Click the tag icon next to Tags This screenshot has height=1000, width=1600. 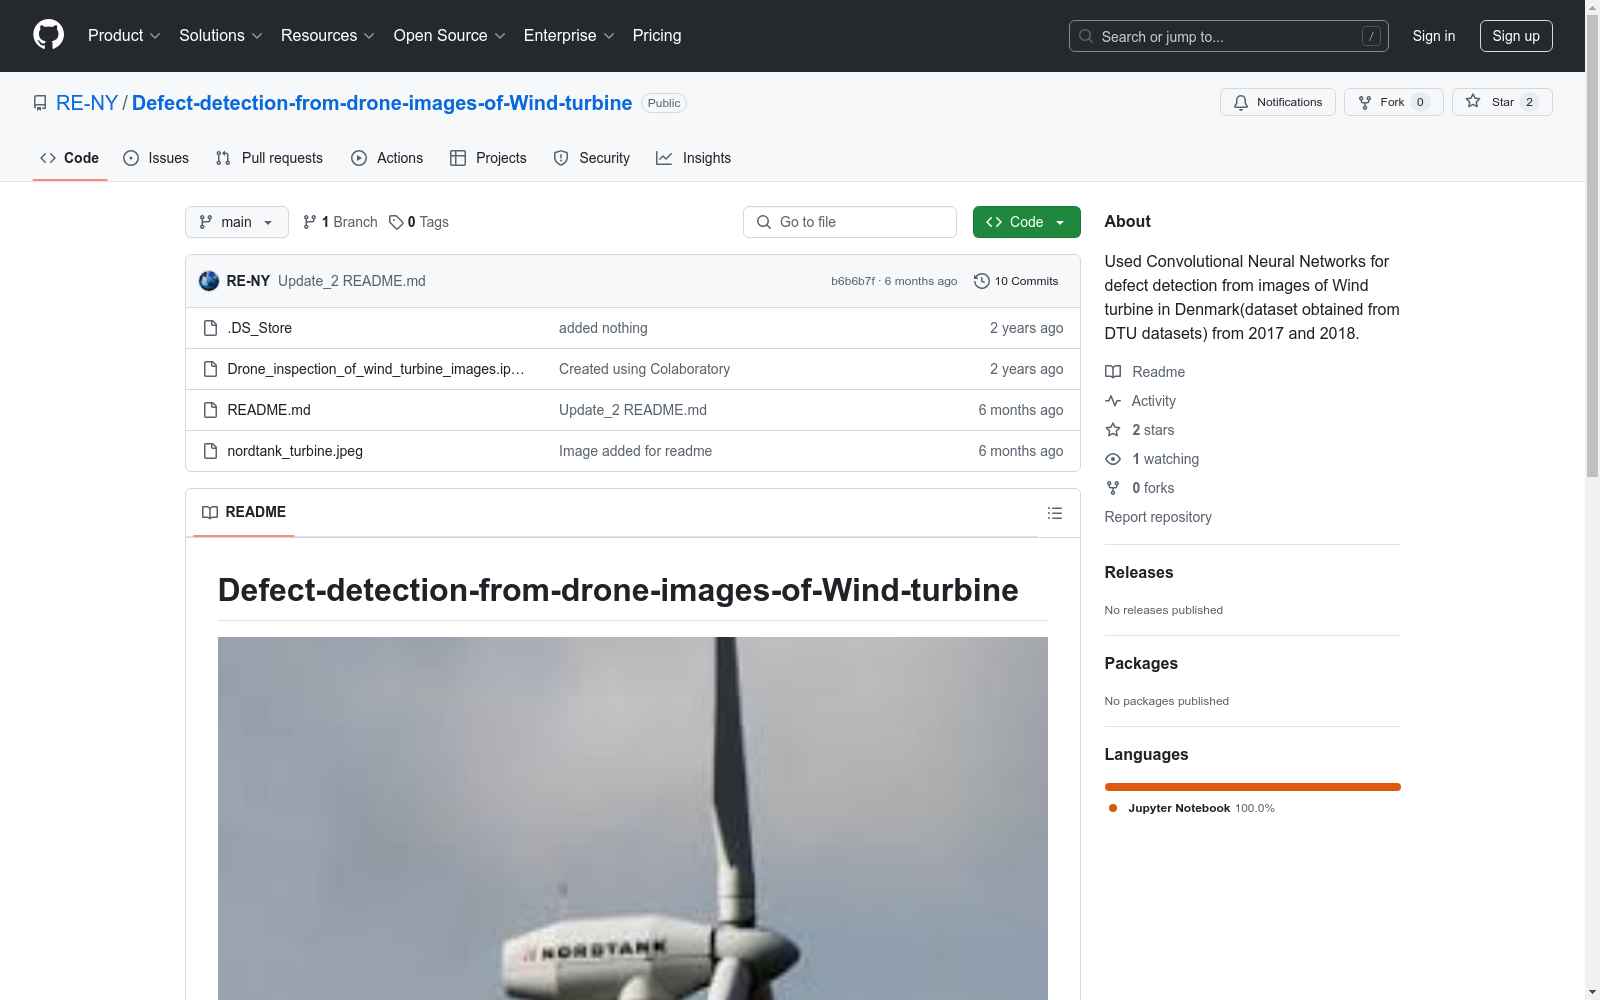396,222
